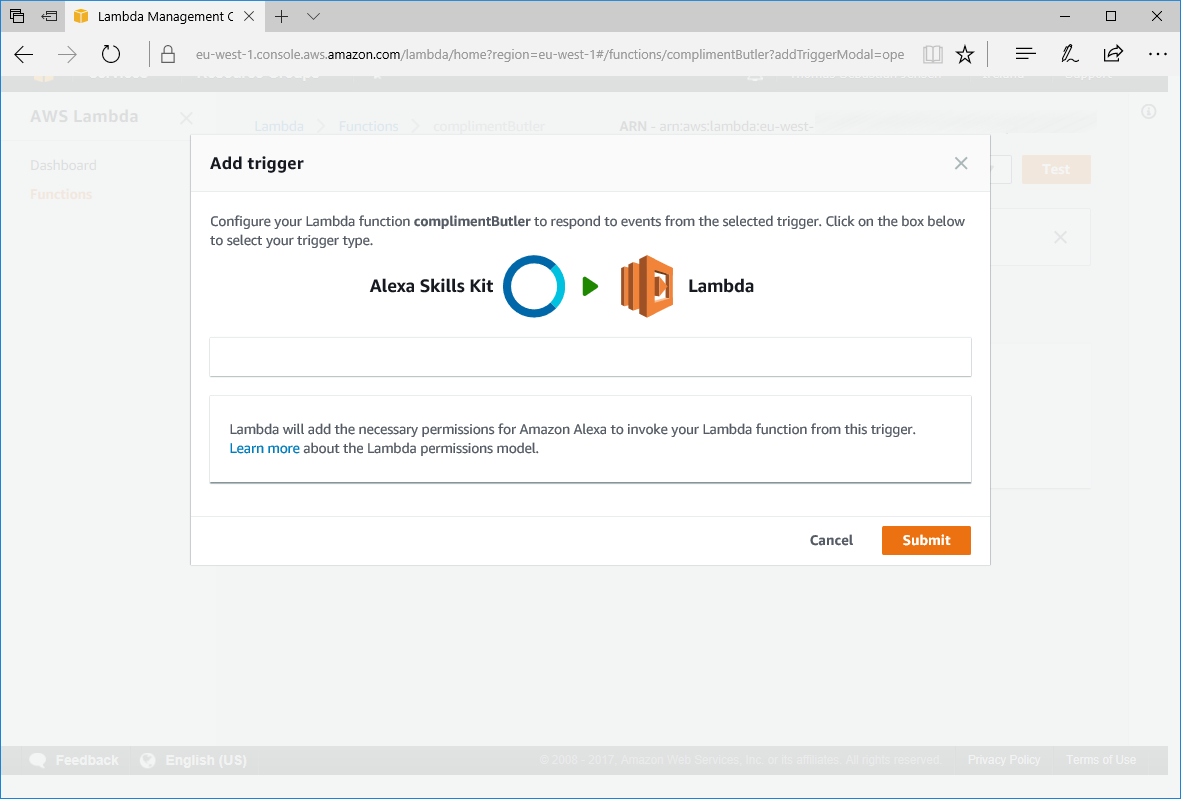
Task: Click the orange Lambda logo icon
Action: [x=646, y=286]
